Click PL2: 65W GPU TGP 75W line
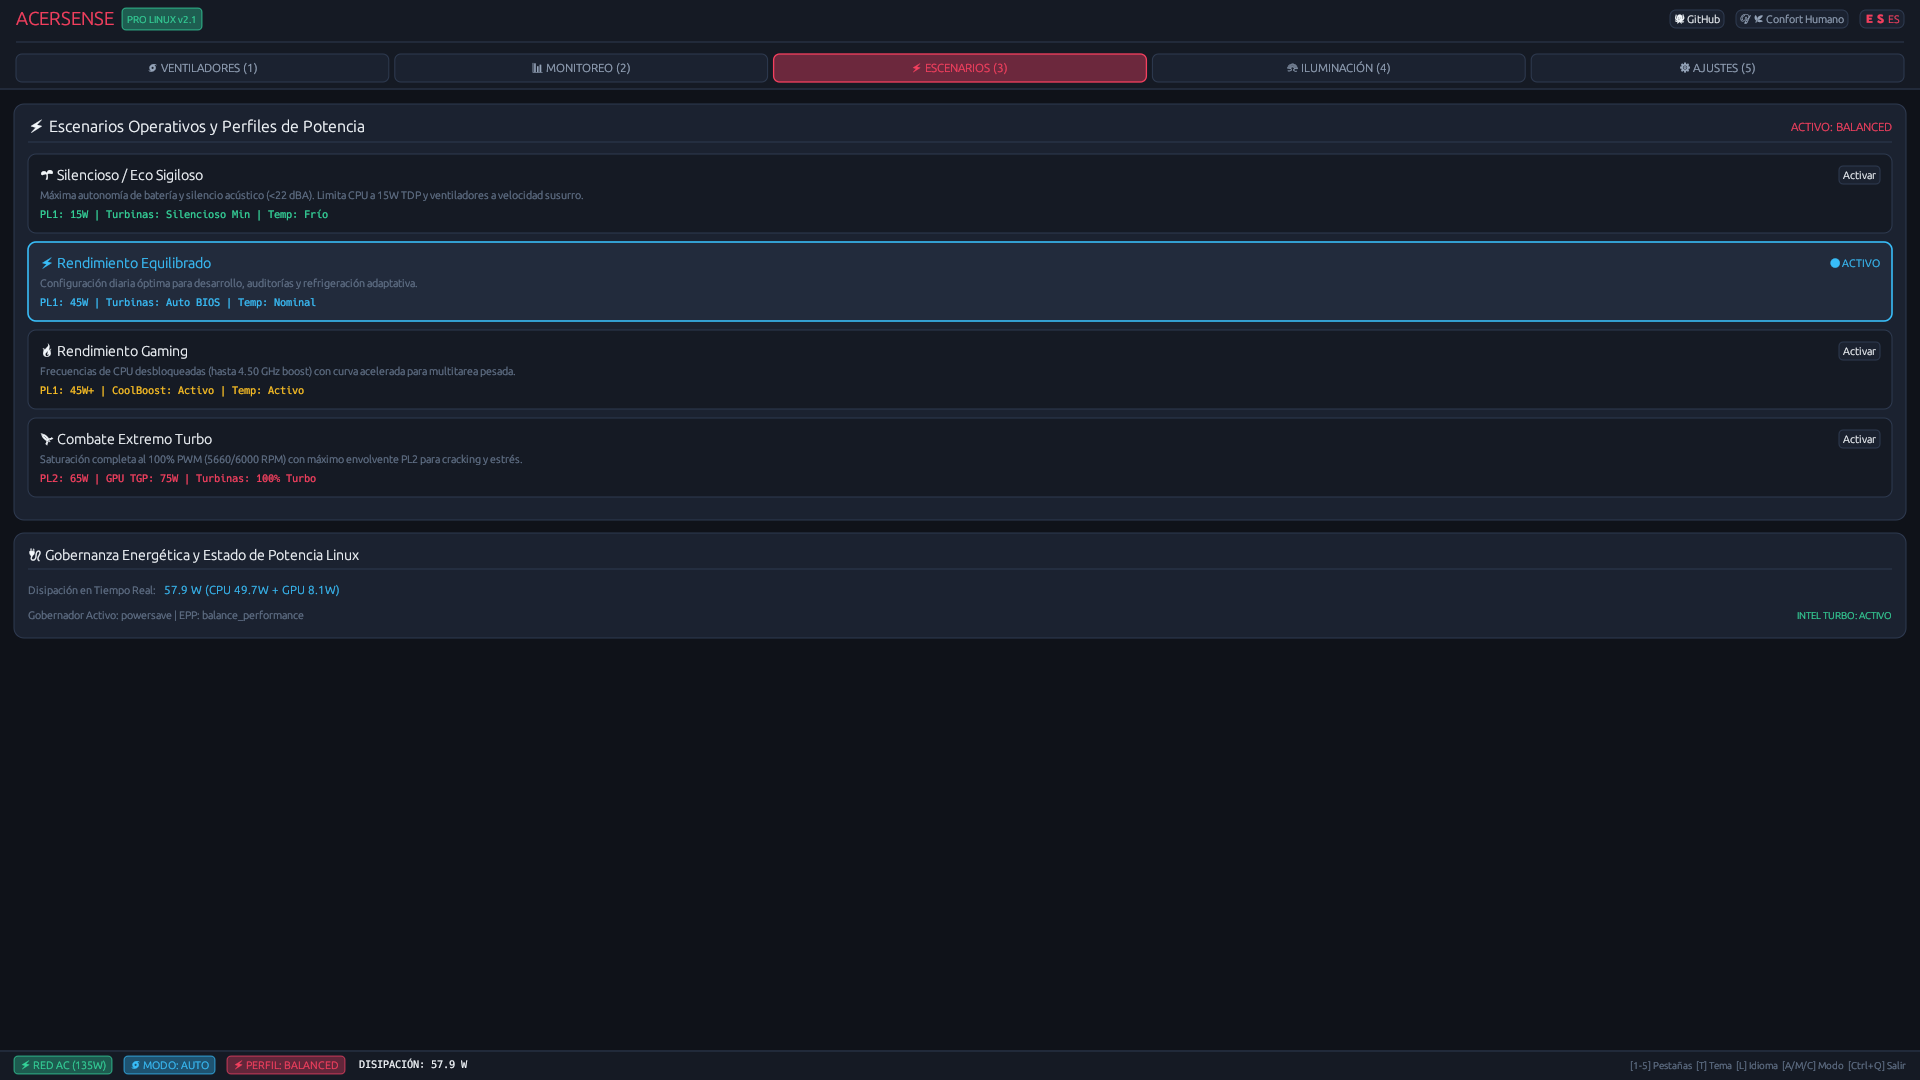The width and height of the screenshot is (1920, 1080). pos(178,478)
